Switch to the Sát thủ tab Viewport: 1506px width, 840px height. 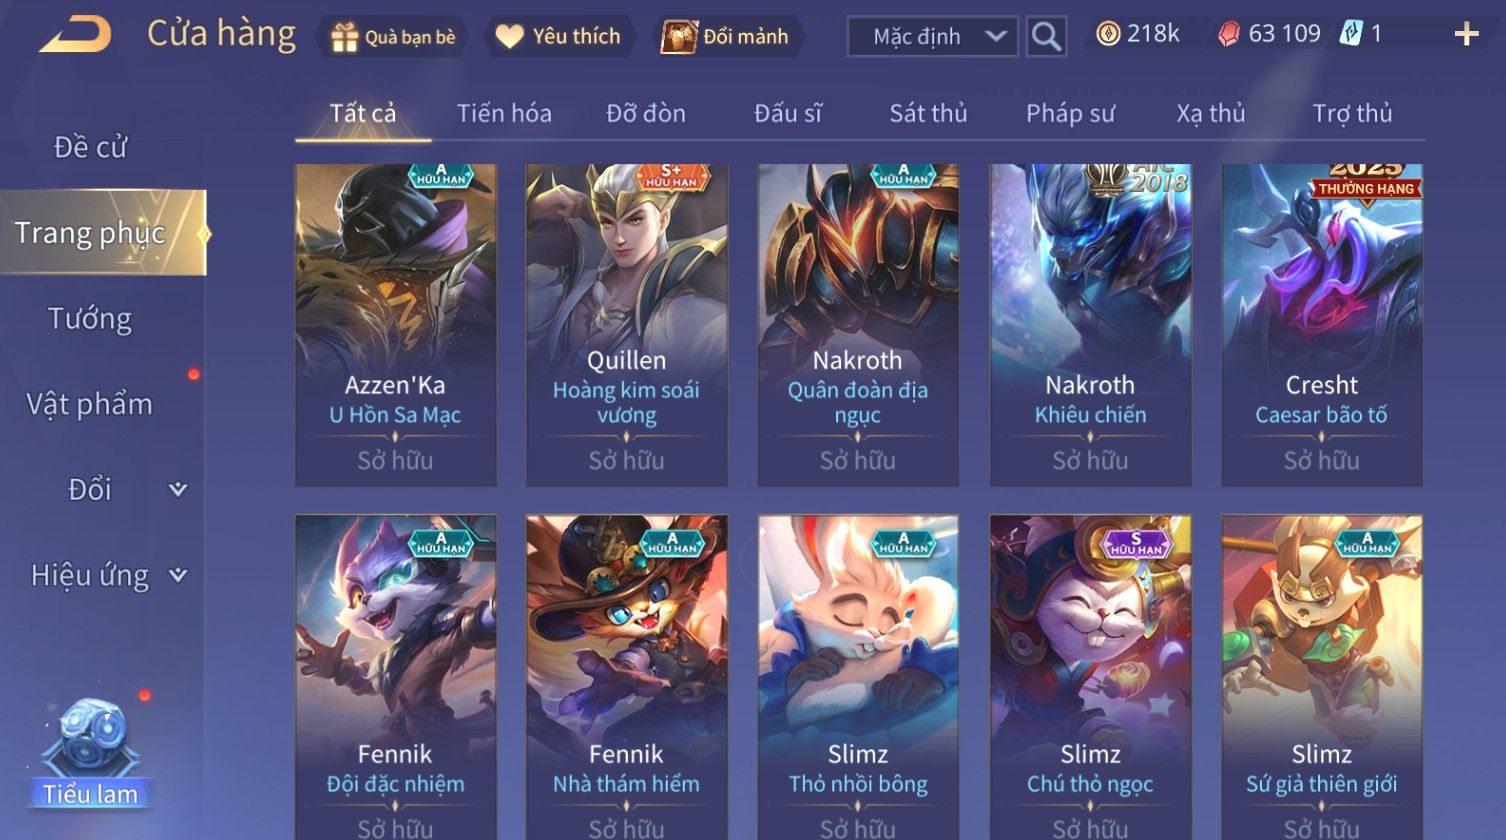click(928, 113)
